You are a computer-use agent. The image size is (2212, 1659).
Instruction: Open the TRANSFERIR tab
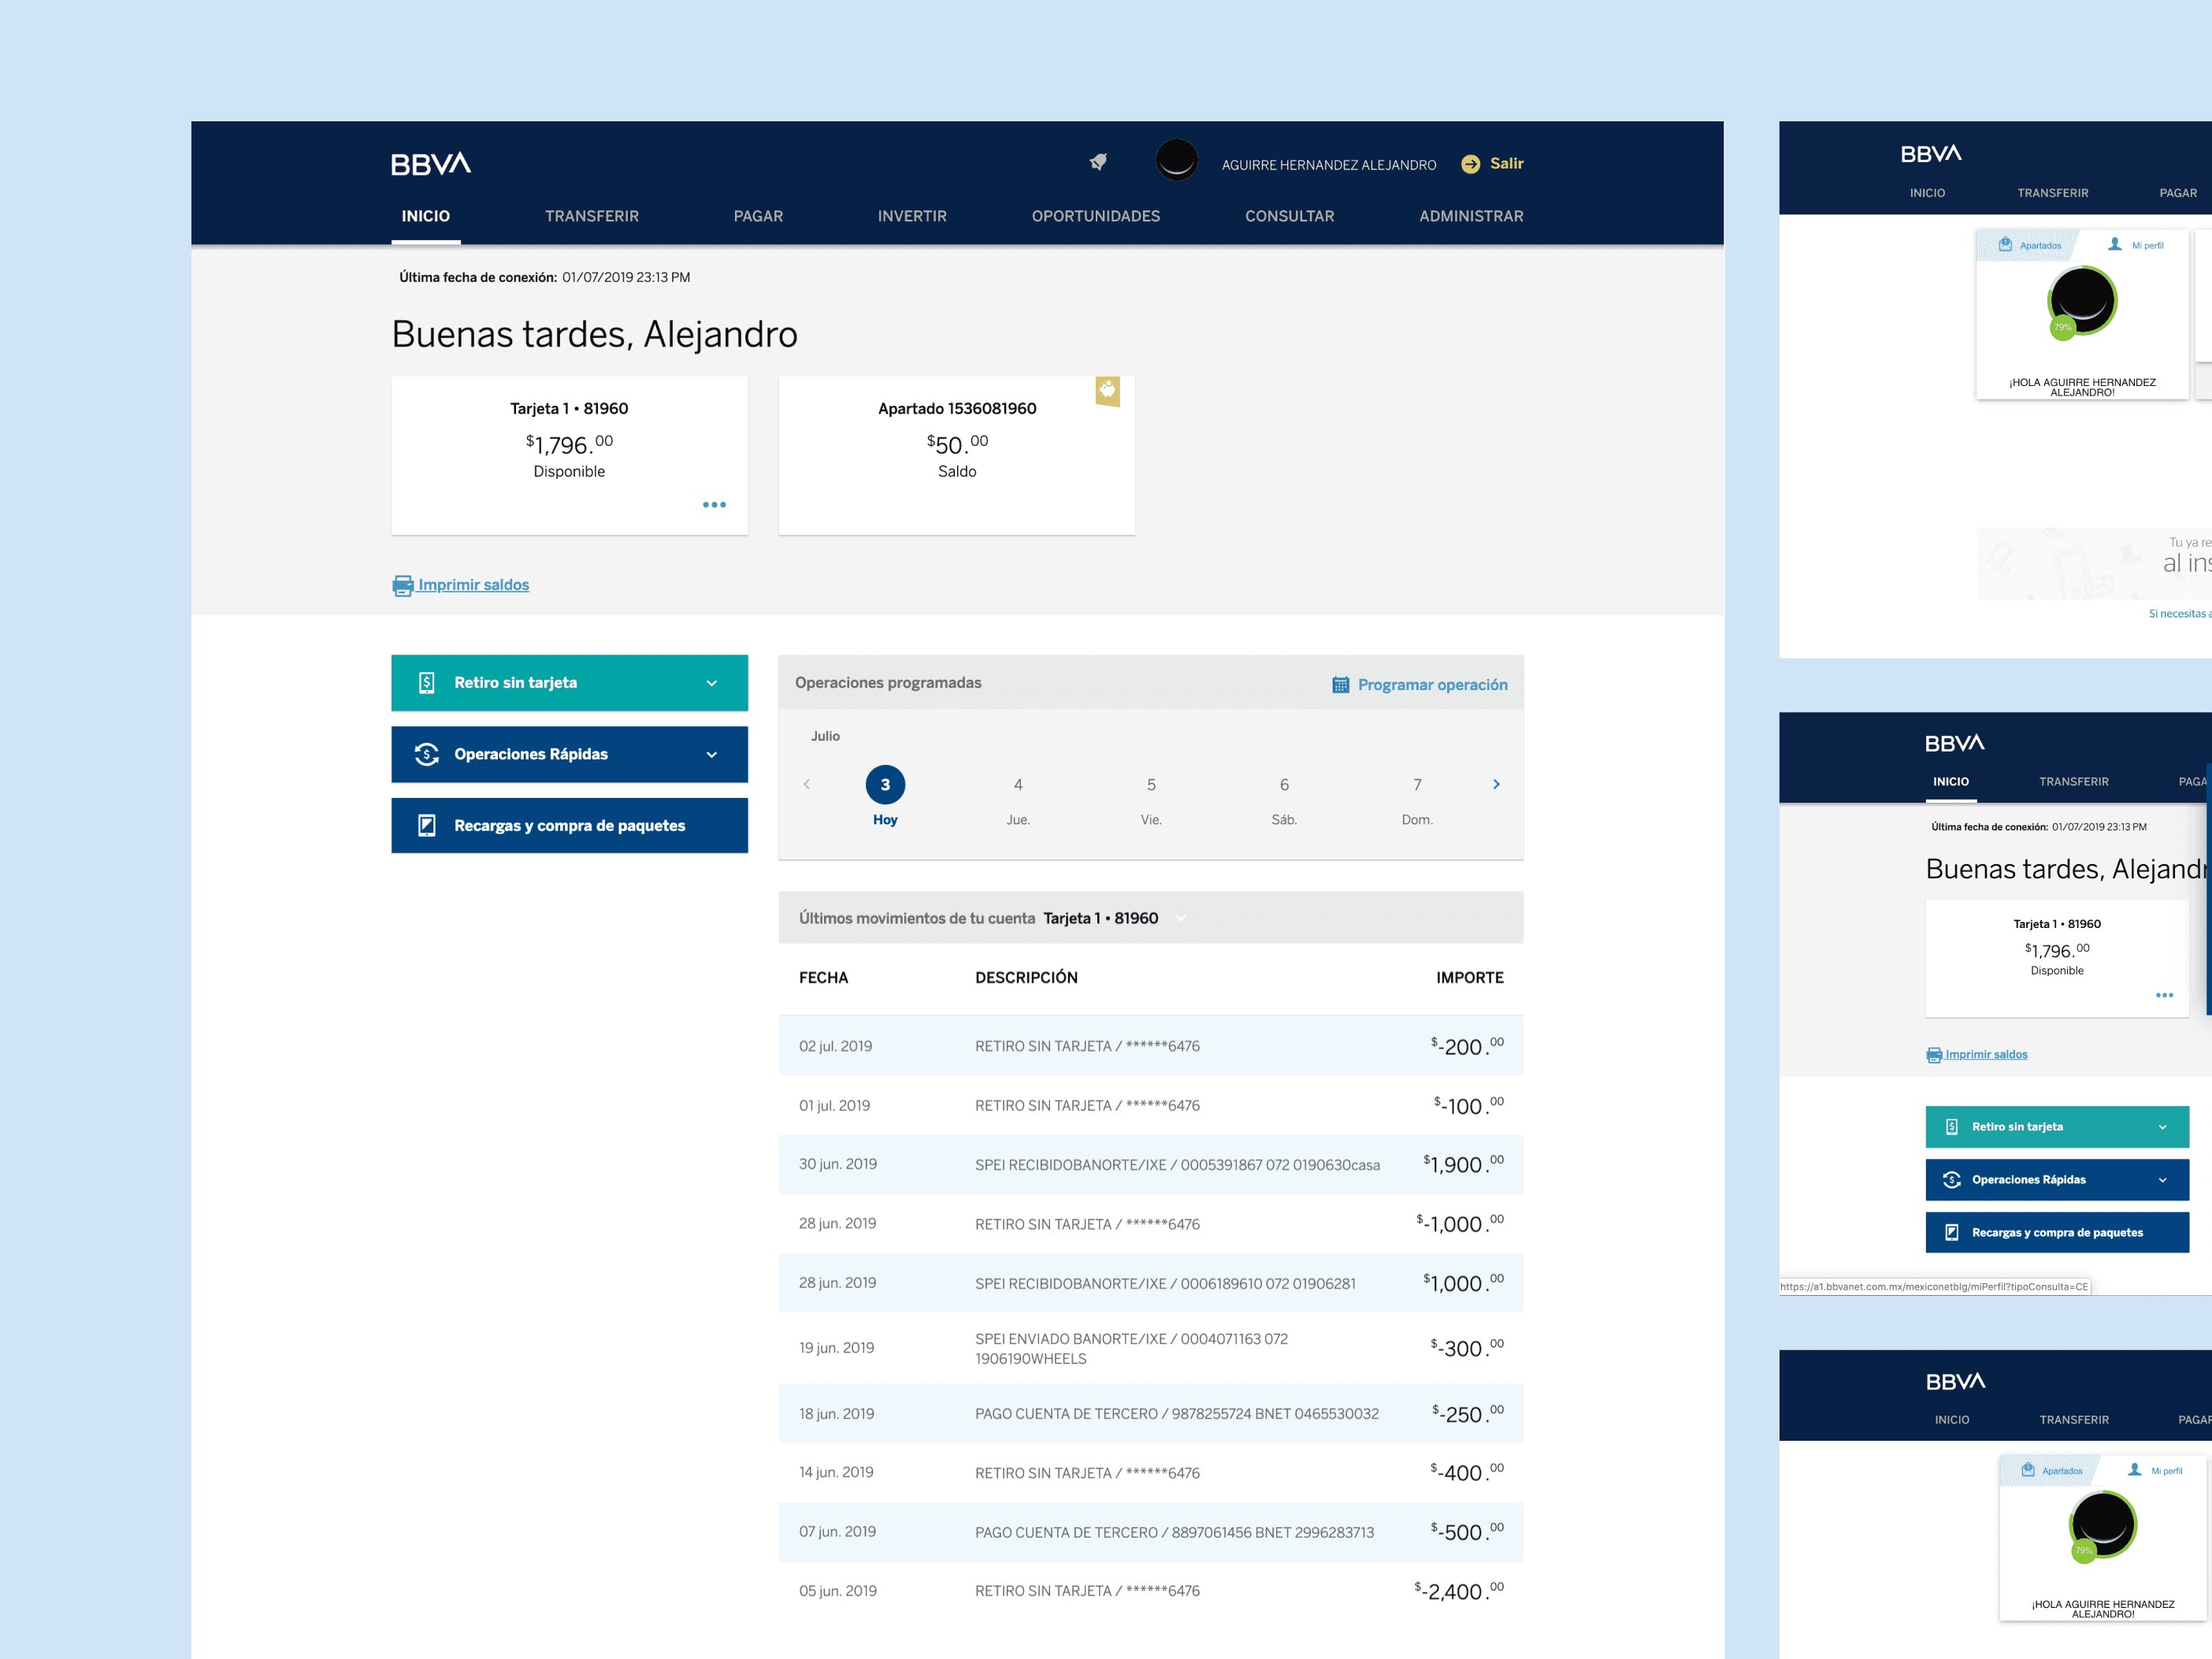tap(591, 216)
